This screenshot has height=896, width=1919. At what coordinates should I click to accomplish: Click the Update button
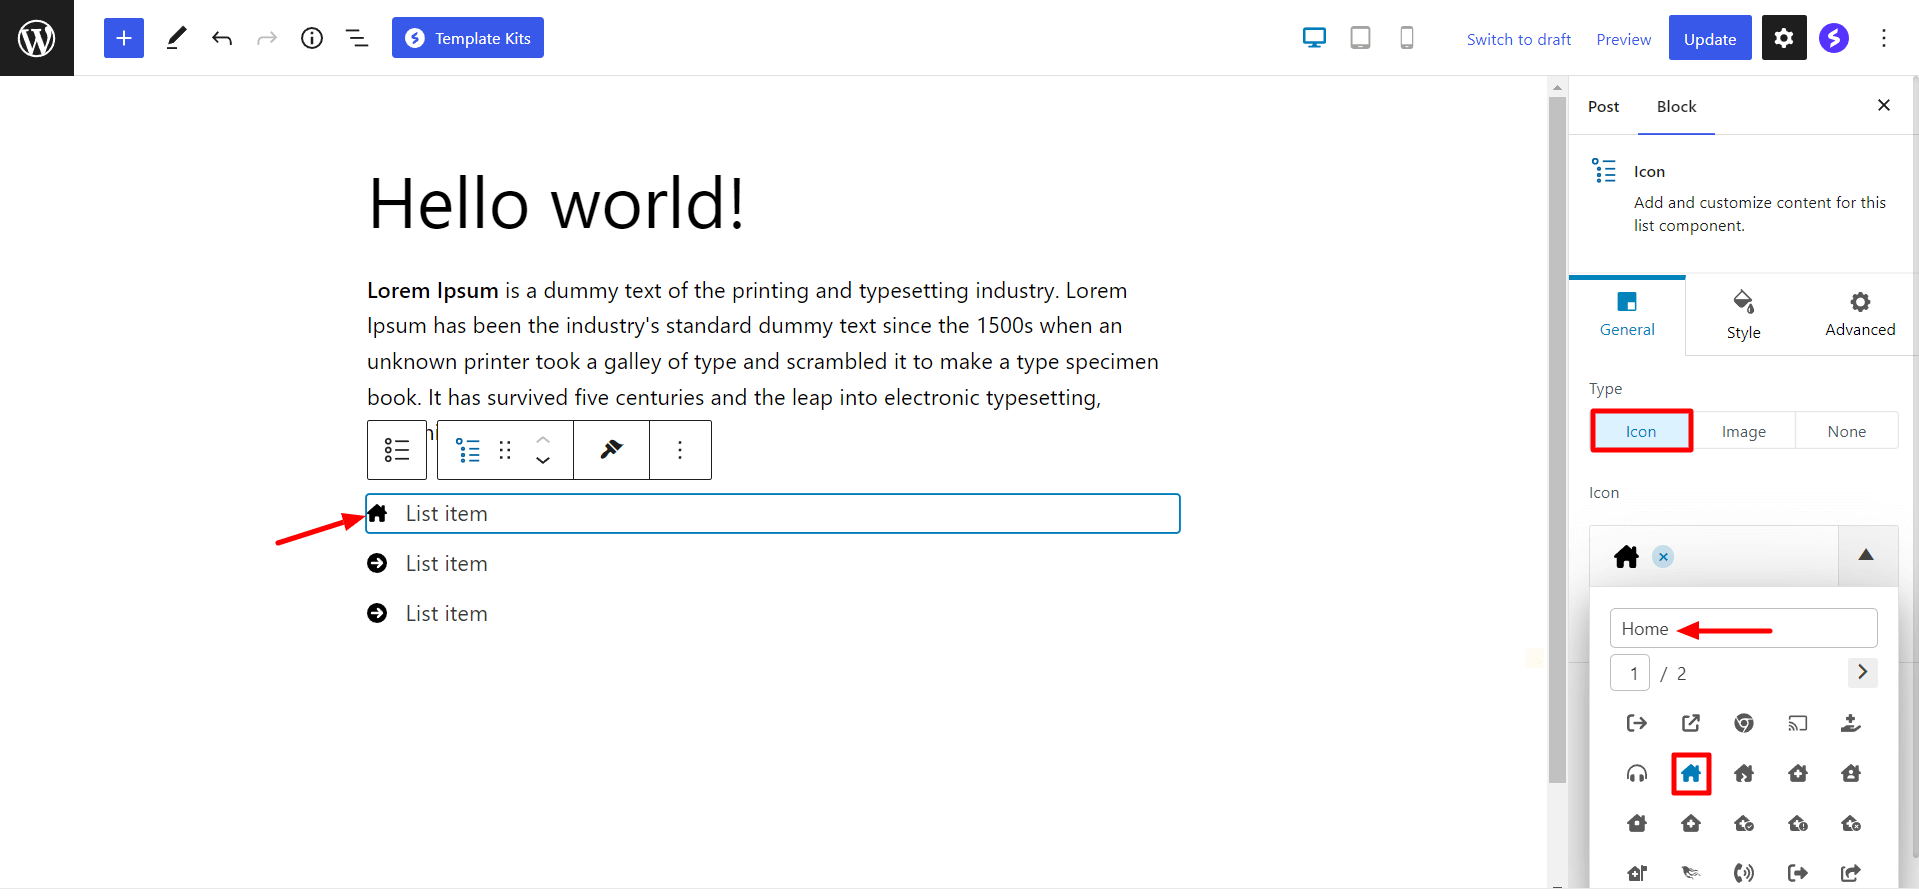(1709, 38)
